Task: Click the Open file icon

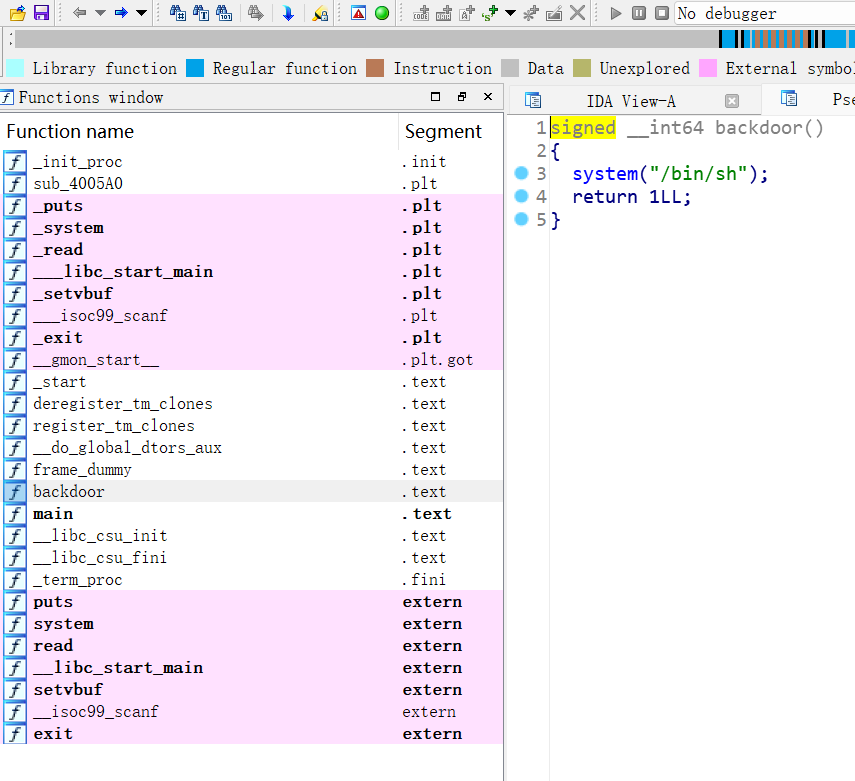Action: (x=17, y=13)
